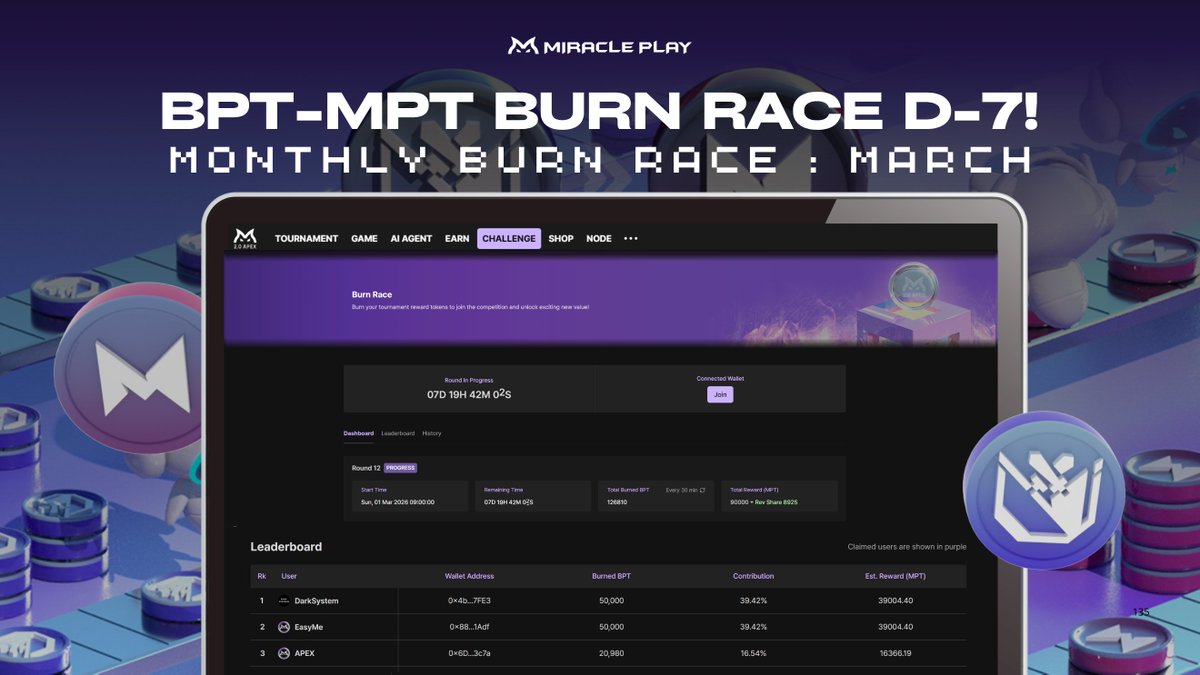Click the Contribution column header
Screen dimensions: 1200x675
click(x=753, y=576)
